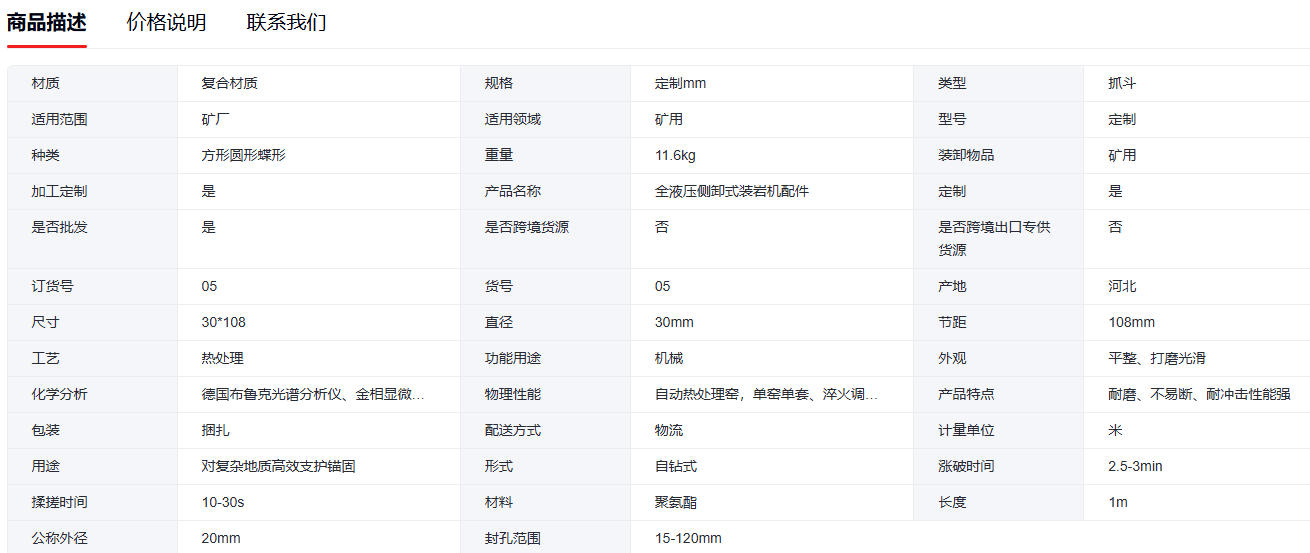
Task: Click the 产品特点 value 耐磨、不易断
Action: tap(1192, 394)
